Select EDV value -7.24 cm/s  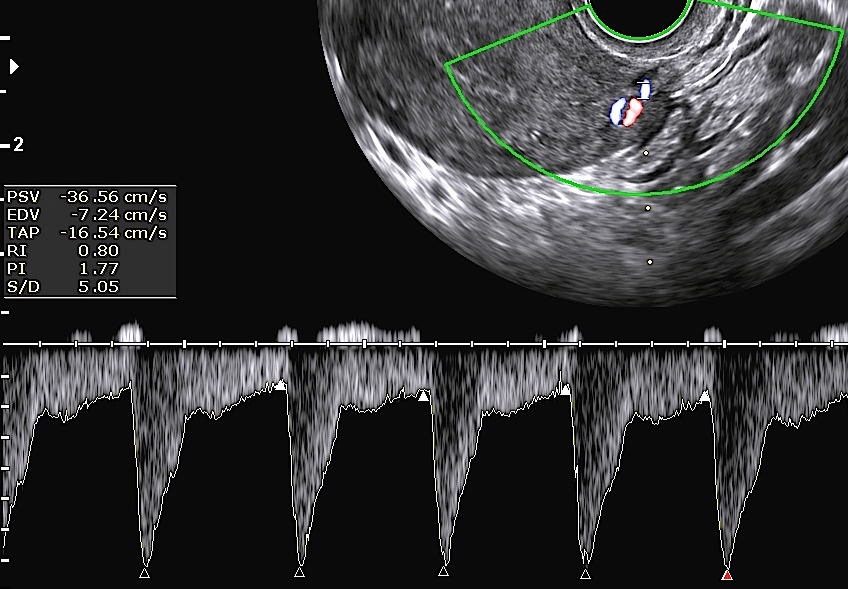point(118,215)
